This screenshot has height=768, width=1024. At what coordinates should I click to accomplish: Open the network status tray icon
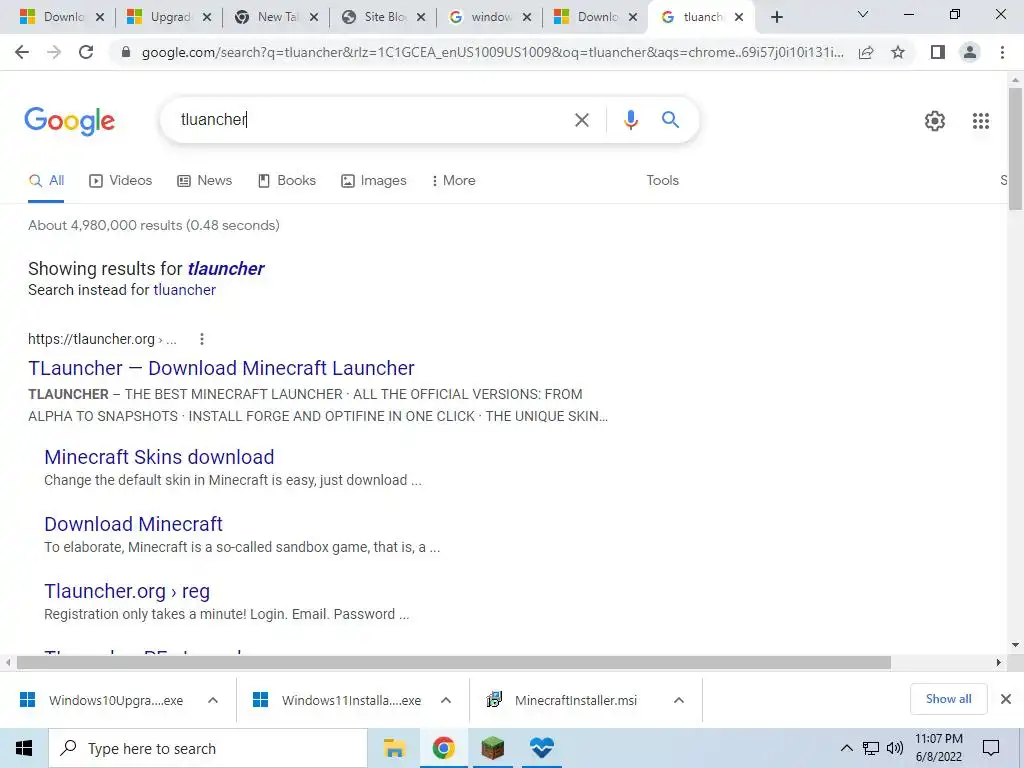tap(871, 748)
